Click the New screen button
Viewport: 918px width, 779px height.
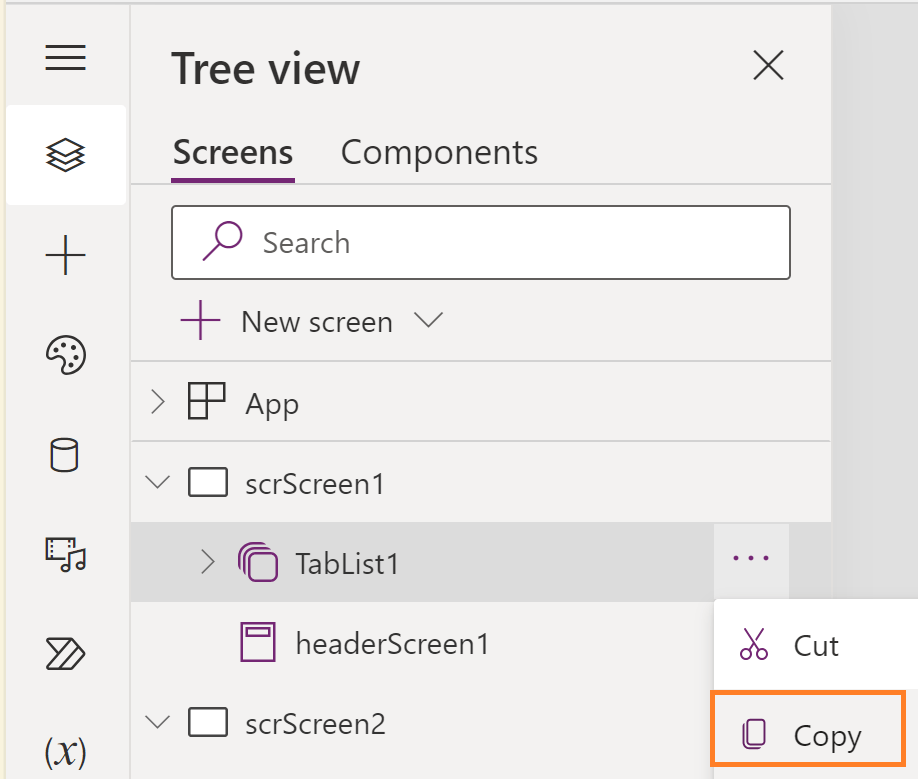click(x=288, y=322)
